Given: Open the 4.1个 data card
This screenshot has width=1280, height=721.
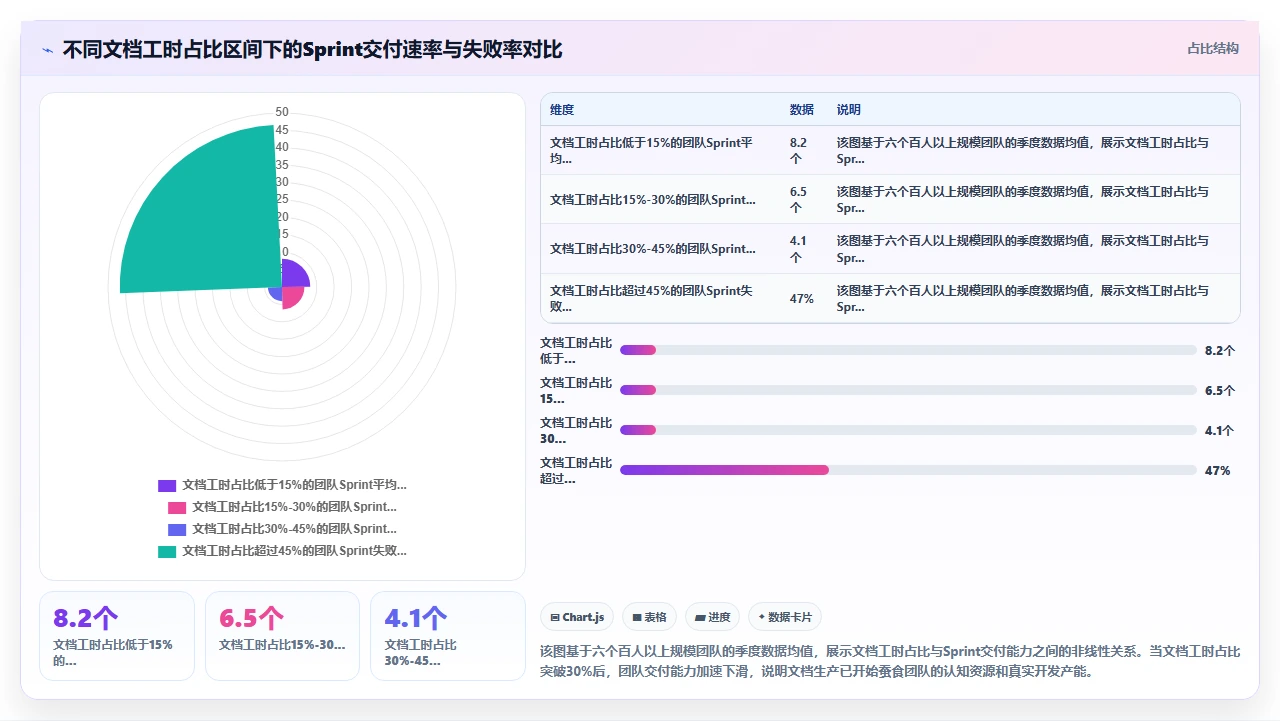Looking at the screenshot, I should tap(447, 636).
